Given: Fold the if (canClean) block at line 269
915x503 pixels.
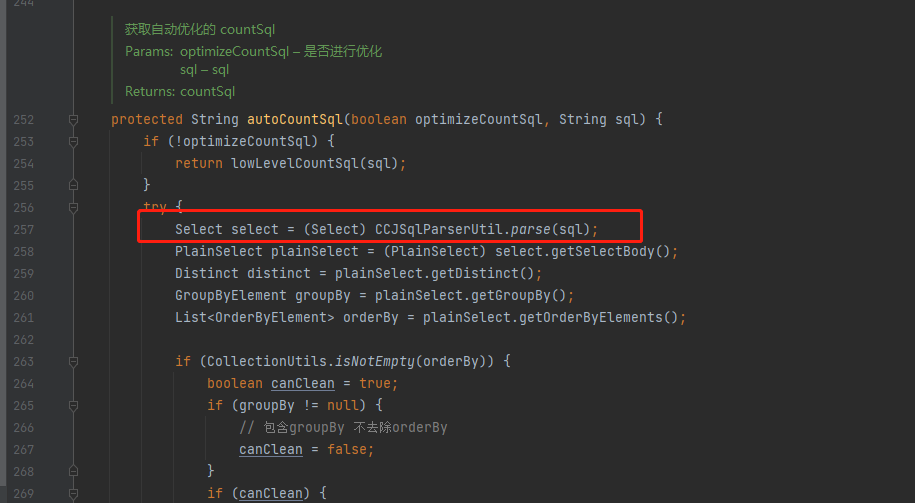Looking at the screenshot, I should (74, 494).
